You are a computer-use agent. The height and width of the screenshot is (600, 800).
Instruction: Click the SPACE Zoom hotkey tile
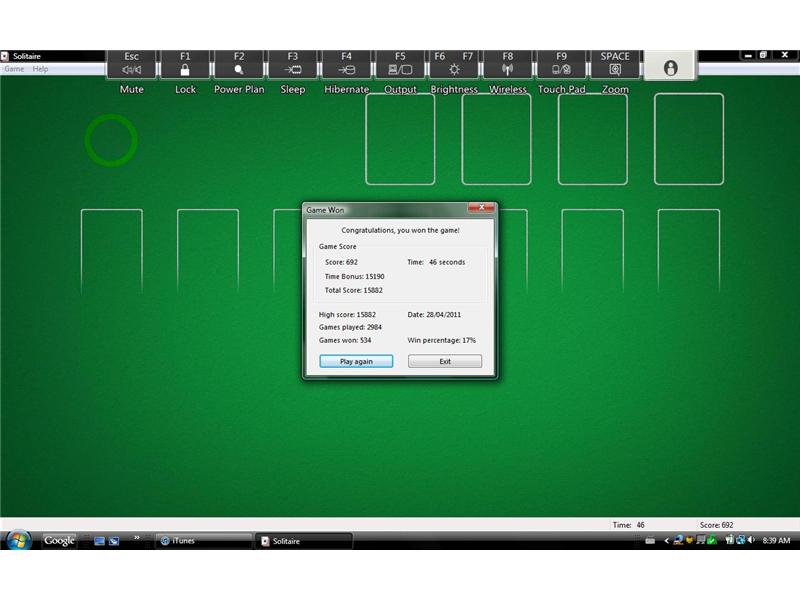coord(615,64)
